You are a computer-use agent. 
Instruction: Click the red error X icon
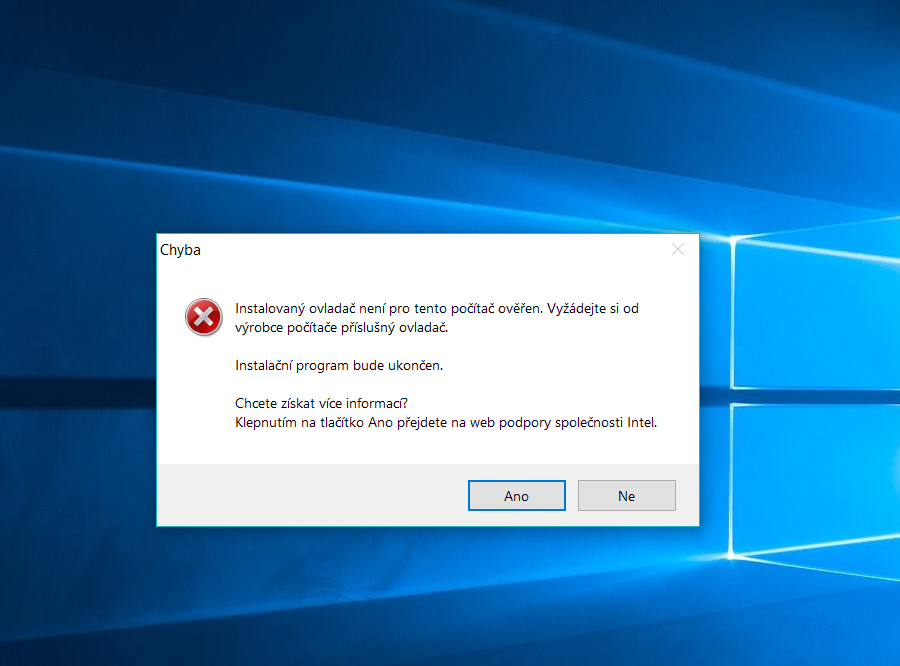tap(204, 317)
